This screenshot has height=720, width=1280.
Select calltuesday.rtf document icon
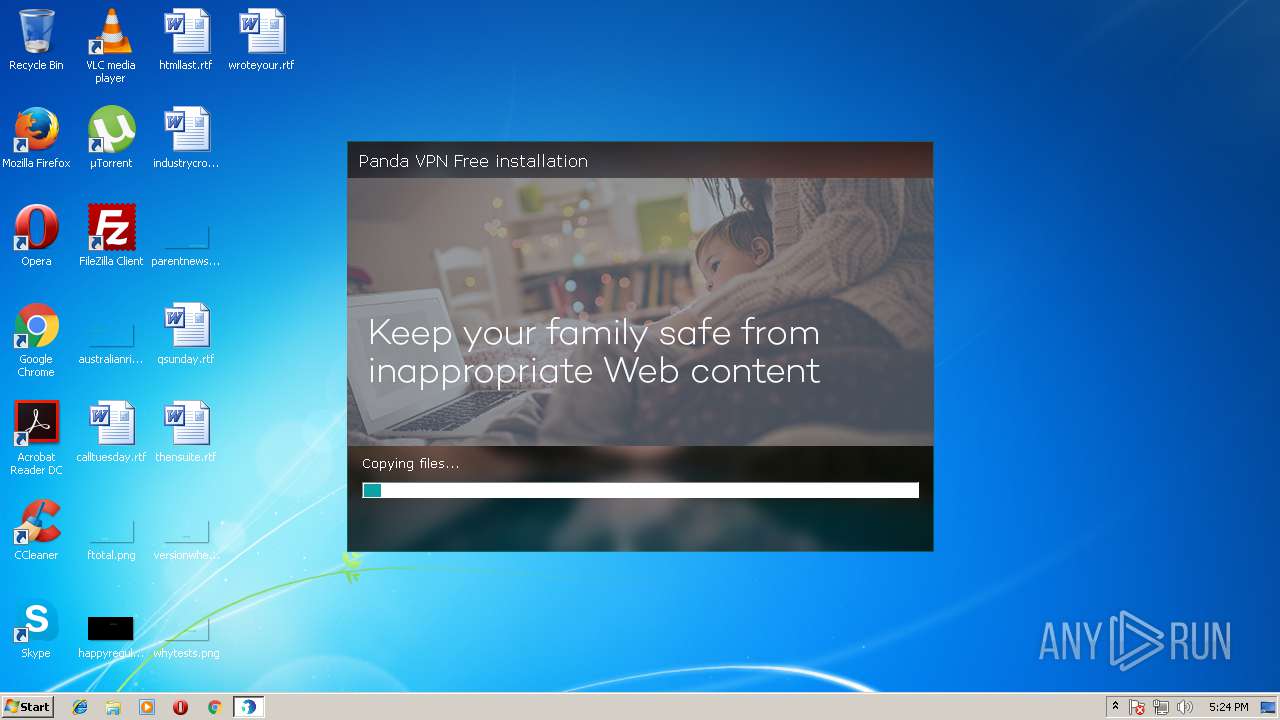111,432
